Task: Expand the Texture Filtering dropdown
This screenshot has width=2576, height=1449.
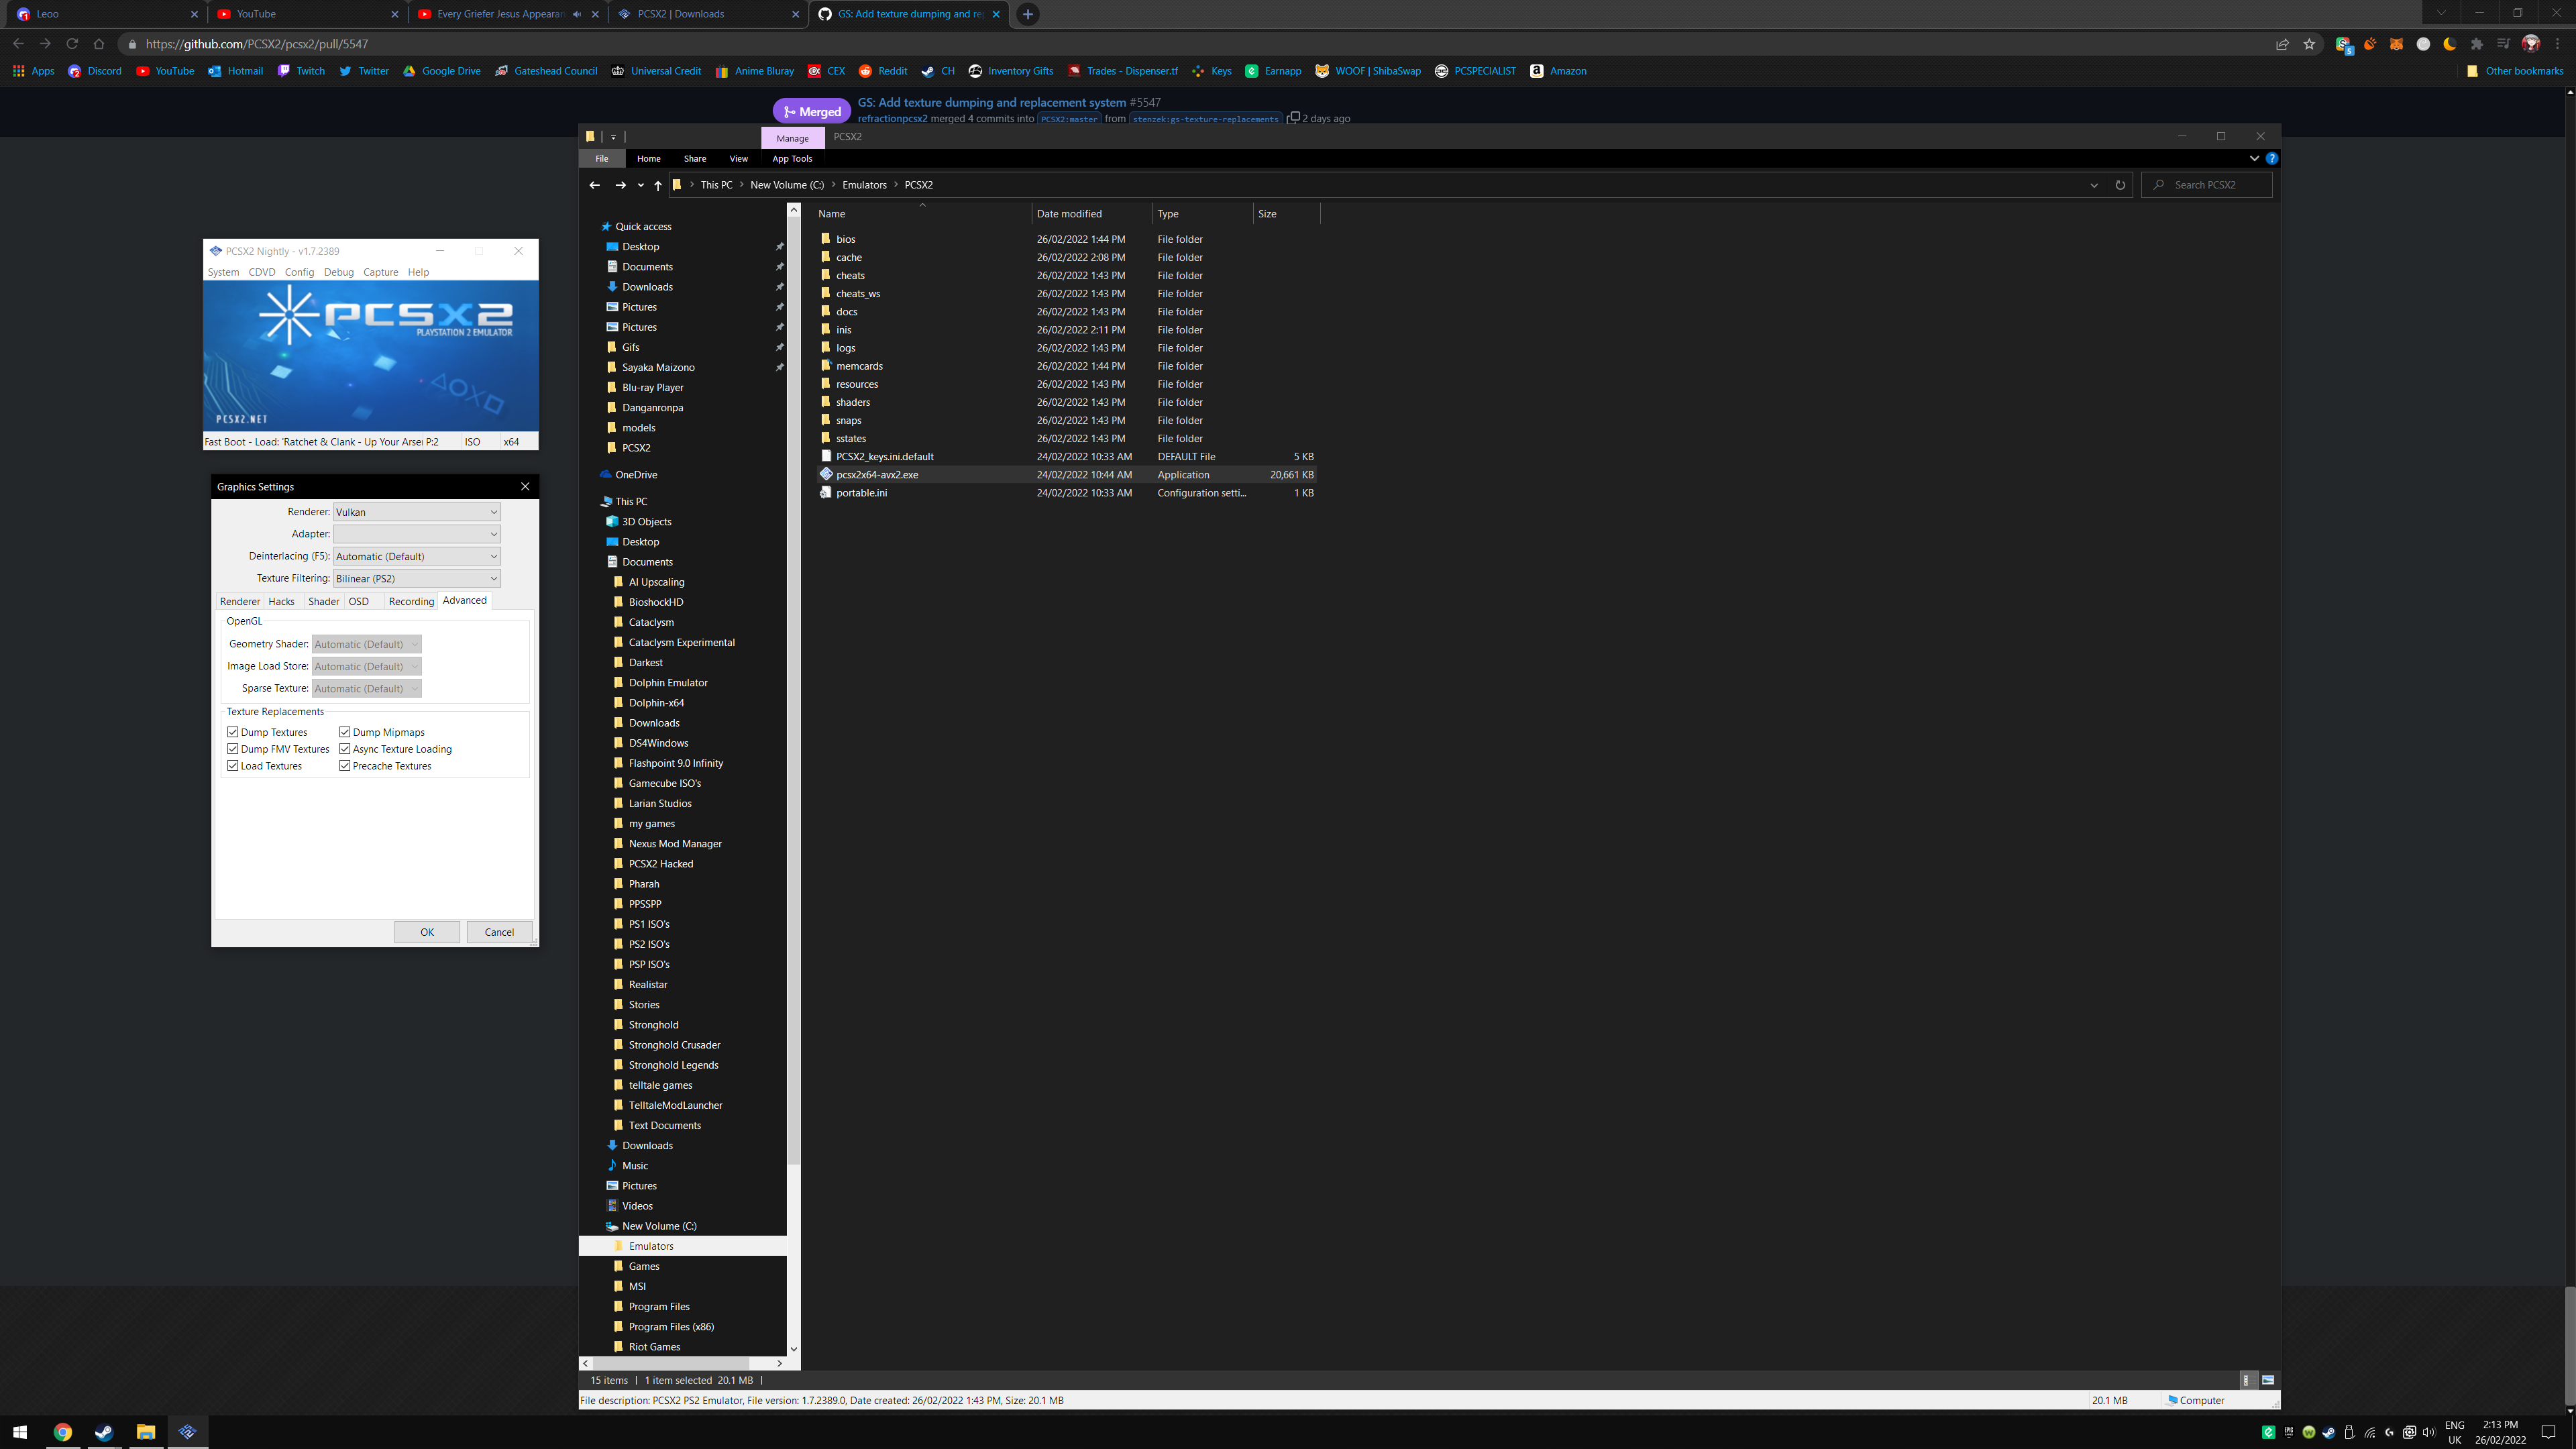Action: pos(416,578)
